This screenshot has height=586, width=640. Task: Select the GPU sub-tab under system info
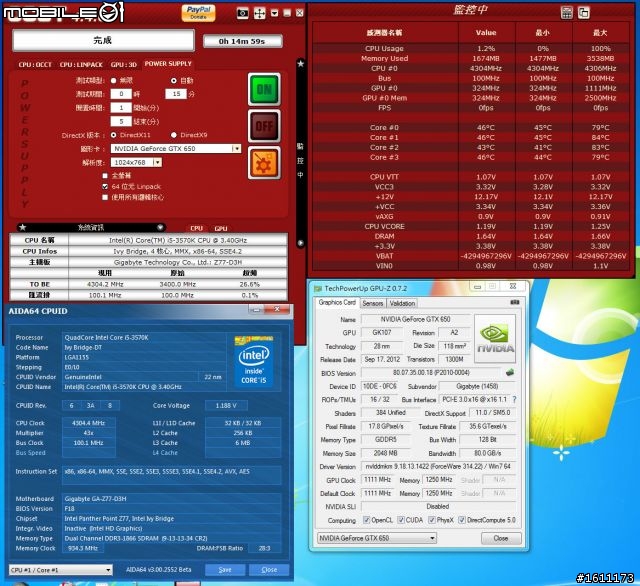[x=221, y=228]
